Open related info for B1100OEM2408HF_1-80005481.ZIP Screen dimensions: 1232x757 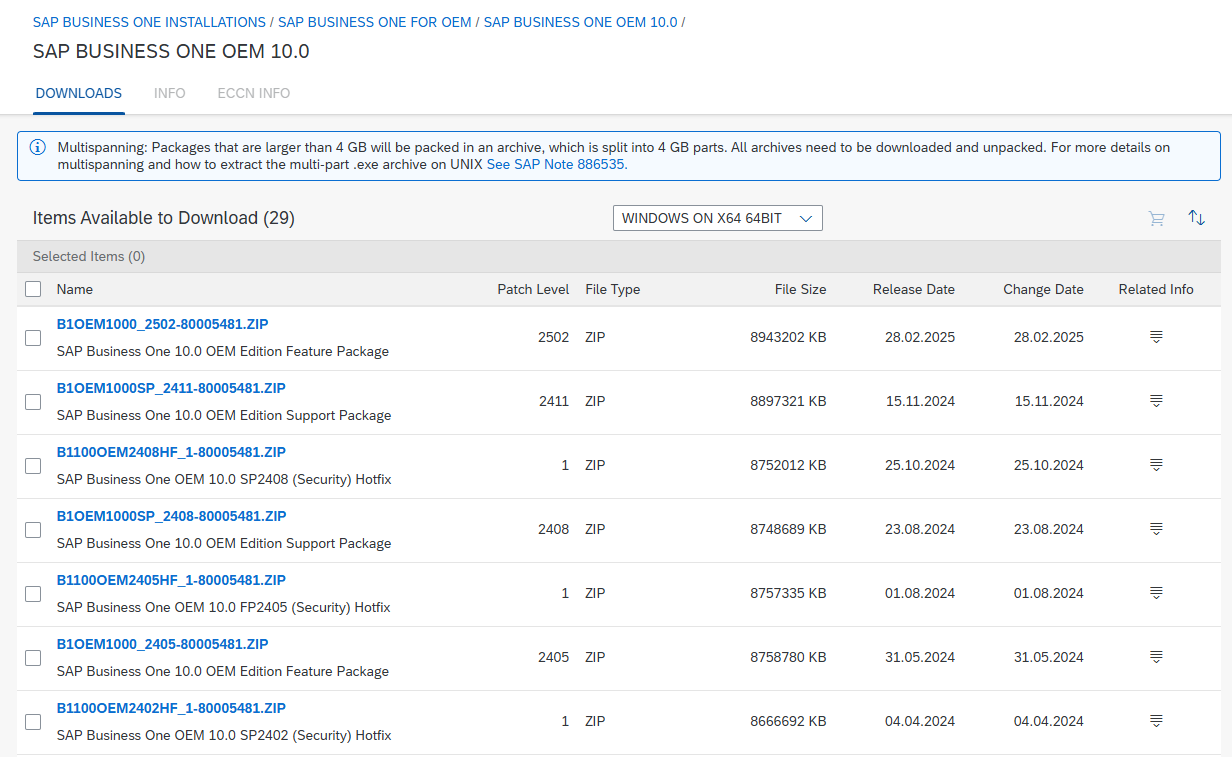click(1156, 465)
